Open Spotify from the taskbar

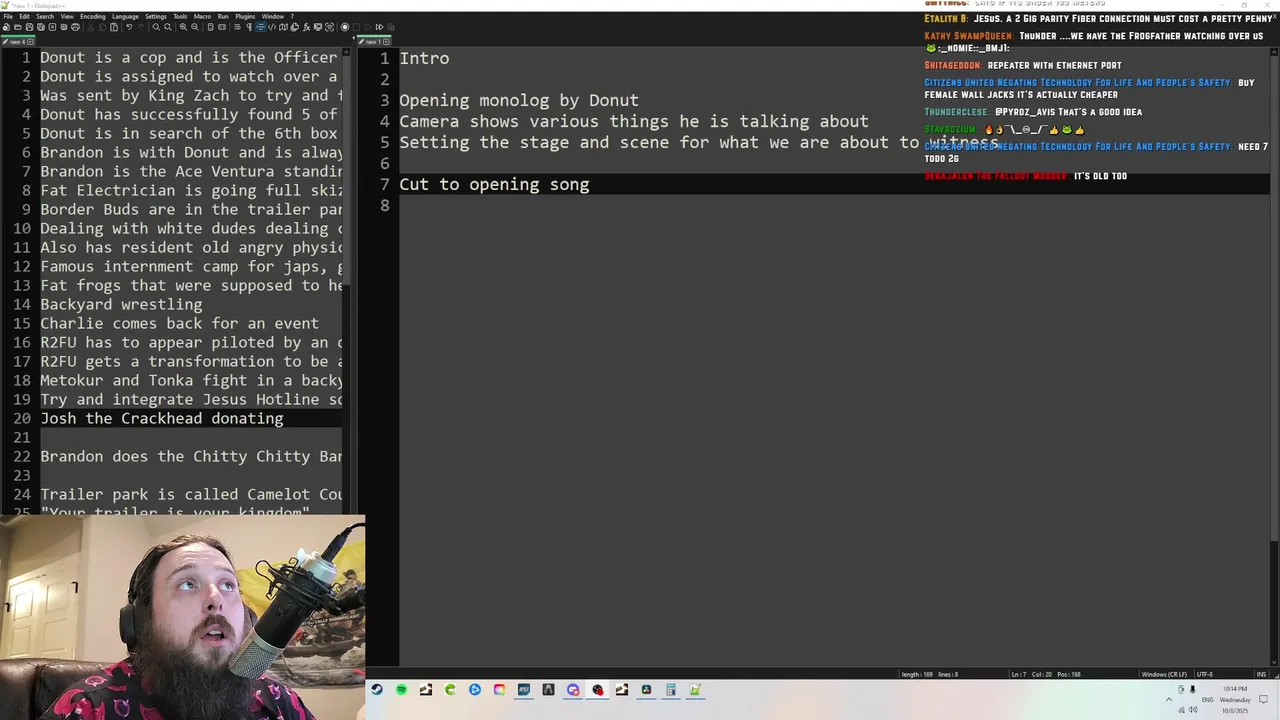coord(401,690)
